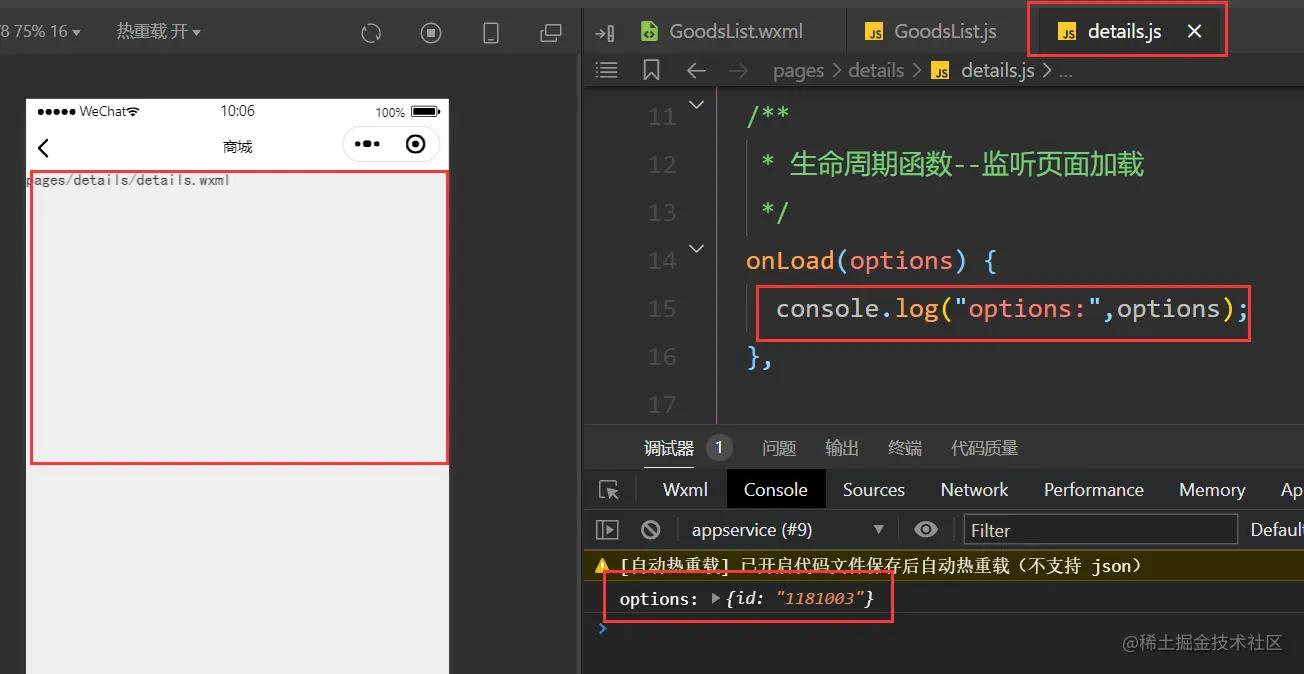Image resolution: width=1304 pixels, height=674 pixels.
Task: Open the outline list icon in breadcrumb bar
Action: pos(607,70)
